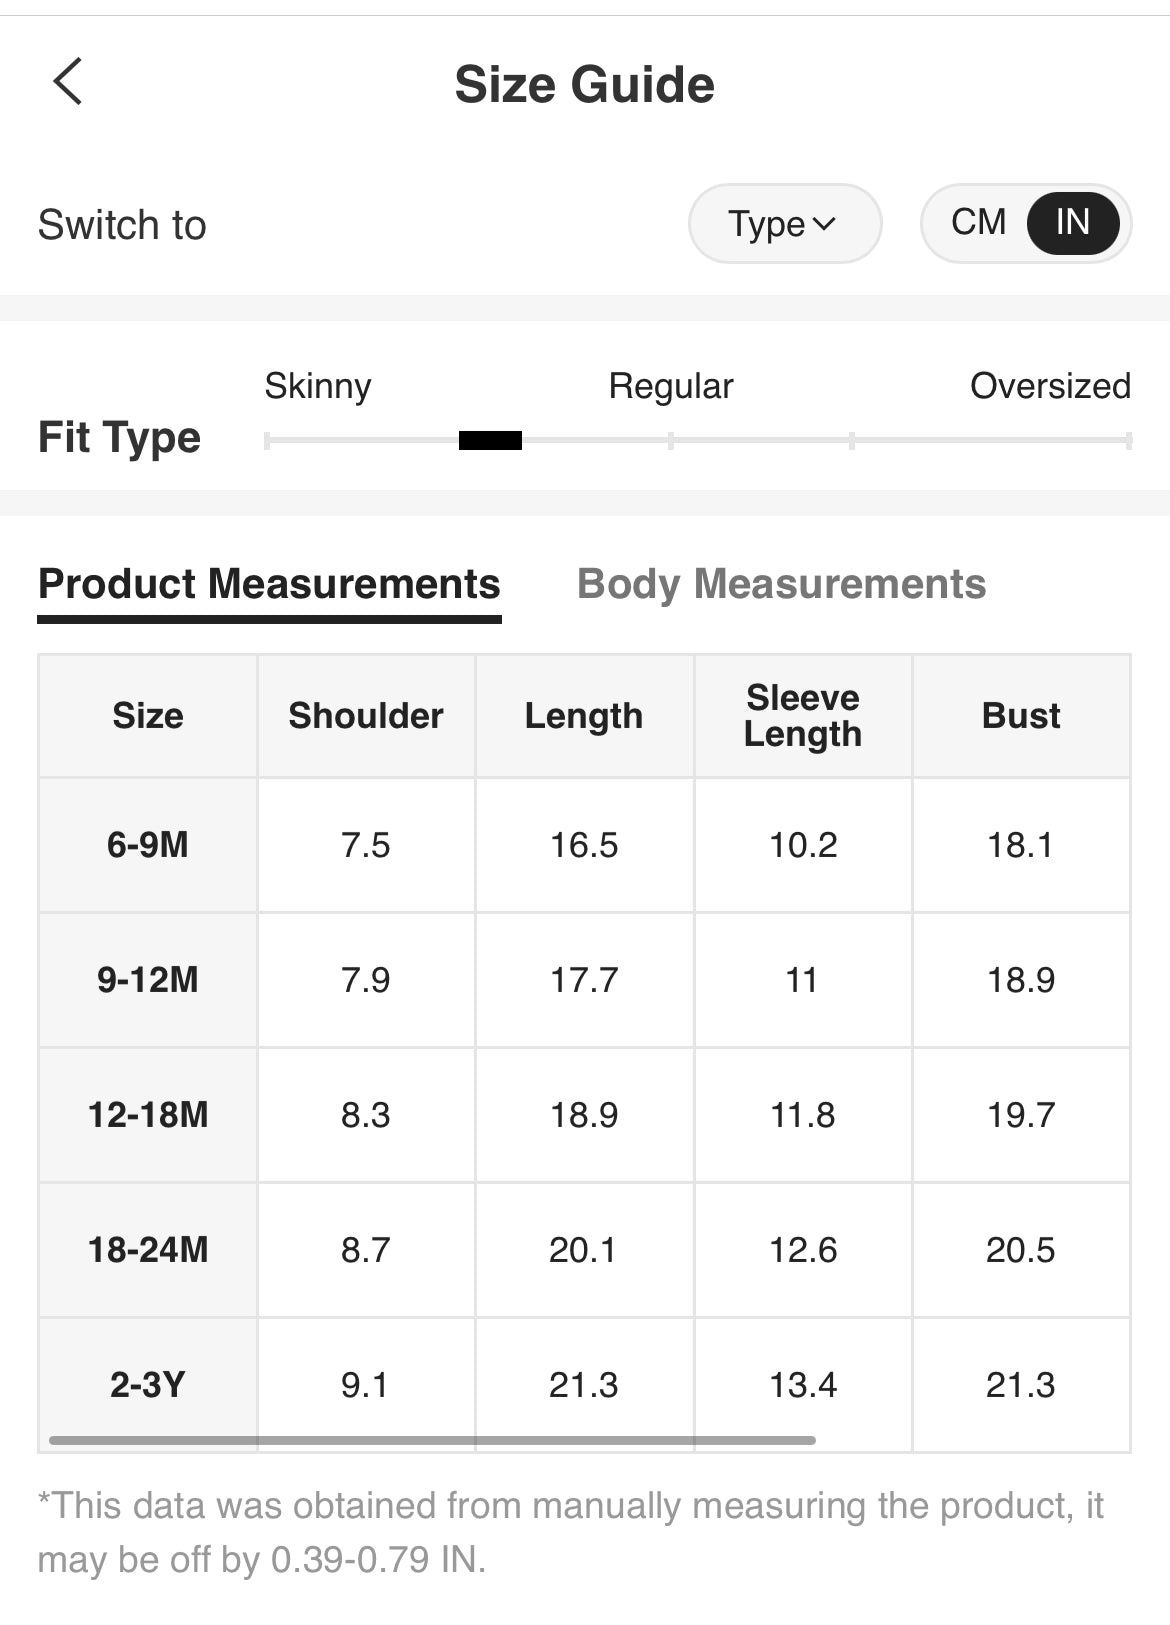Screen dimensions: 1170x1625
Task: Click the black Fit Type slider marker
Action: click(x=490, y=440)
